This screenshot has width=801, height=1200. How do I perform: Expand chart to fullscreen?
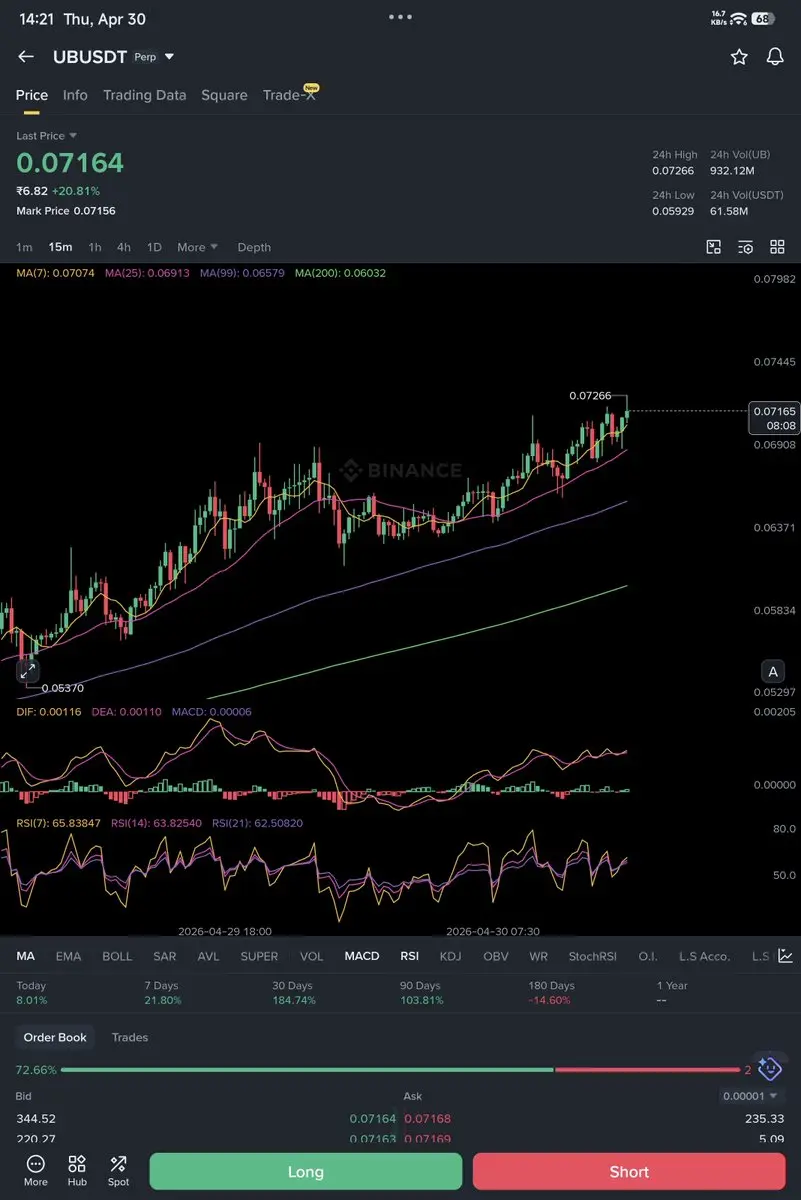[27, 672]
